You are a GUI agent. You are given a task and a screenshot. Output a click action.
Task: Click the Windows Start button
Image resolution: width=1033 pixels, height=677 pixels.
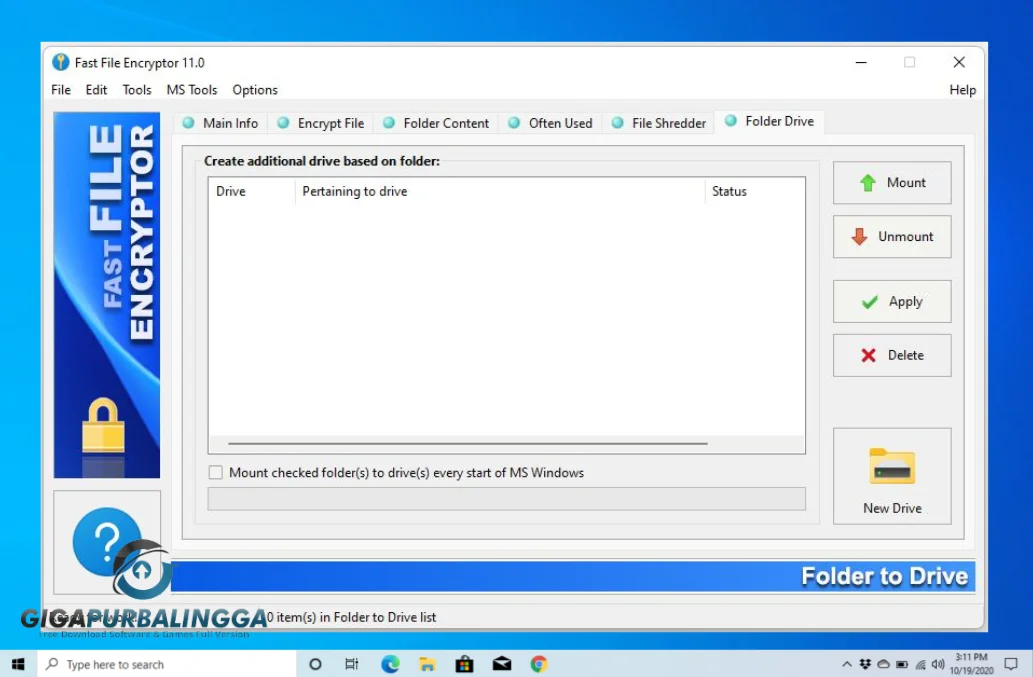(18, 663)
